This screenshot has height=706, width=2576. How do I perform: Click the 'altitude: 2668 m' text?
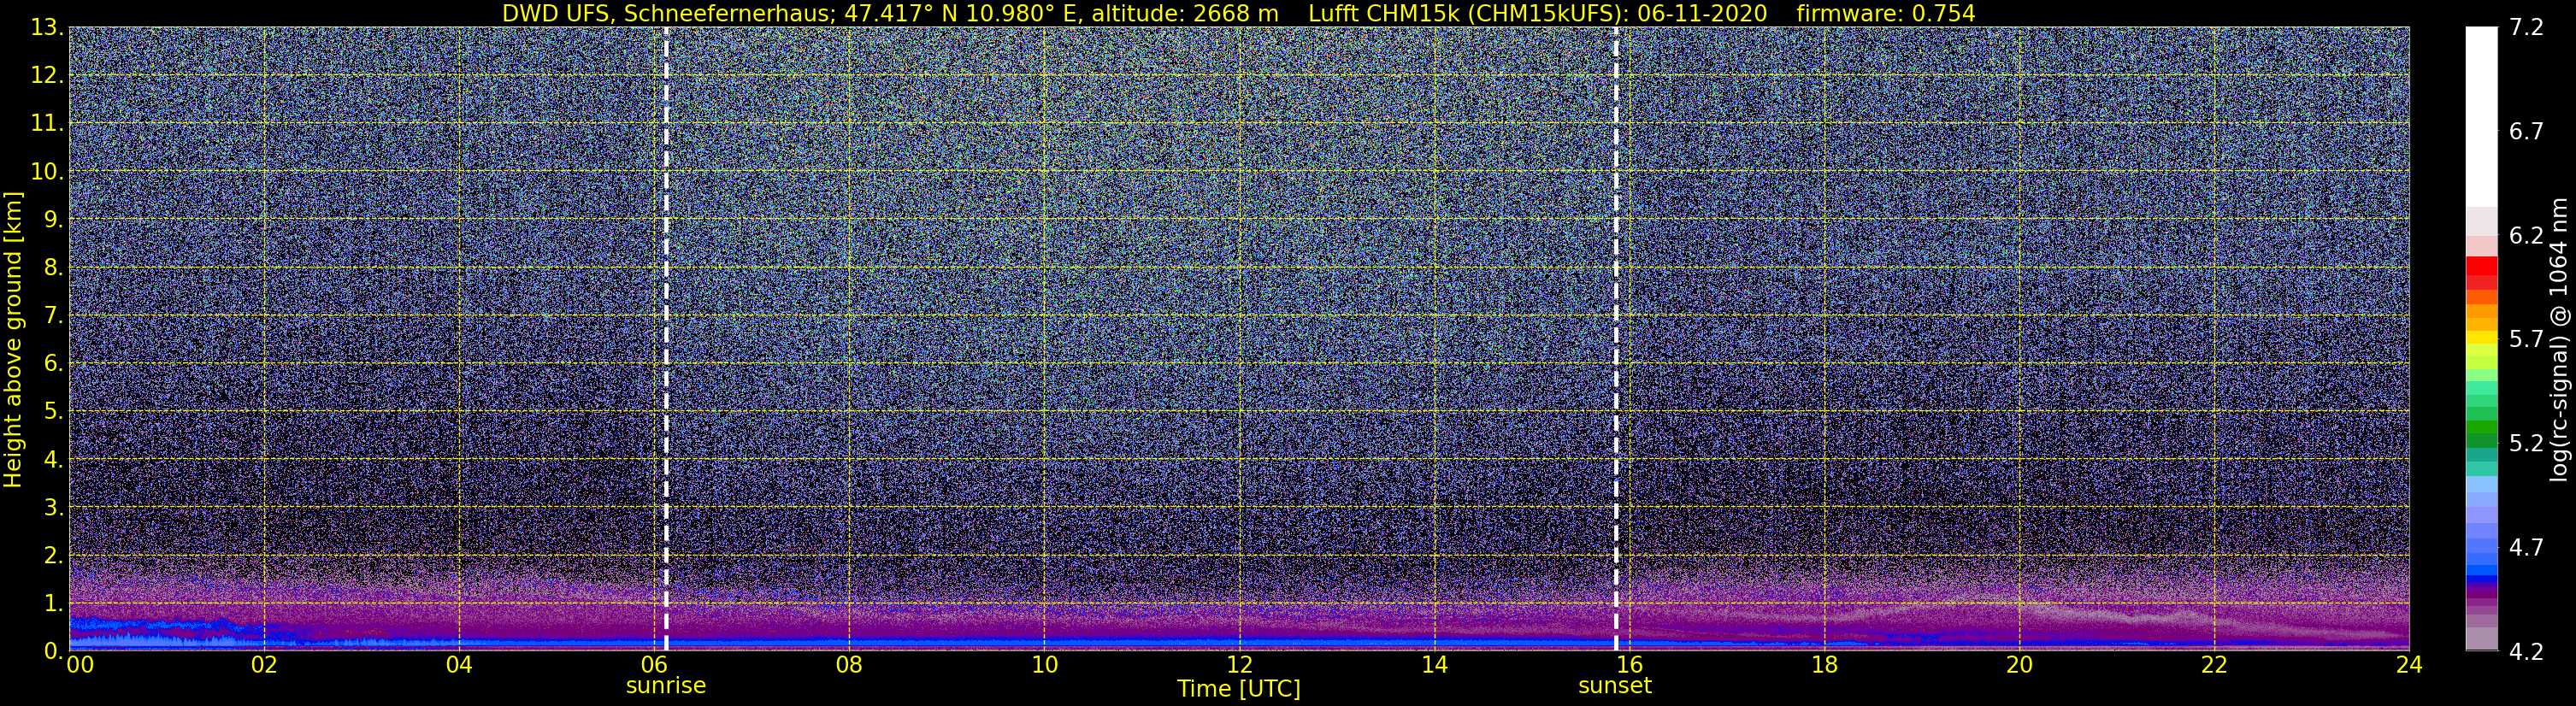1184,13
